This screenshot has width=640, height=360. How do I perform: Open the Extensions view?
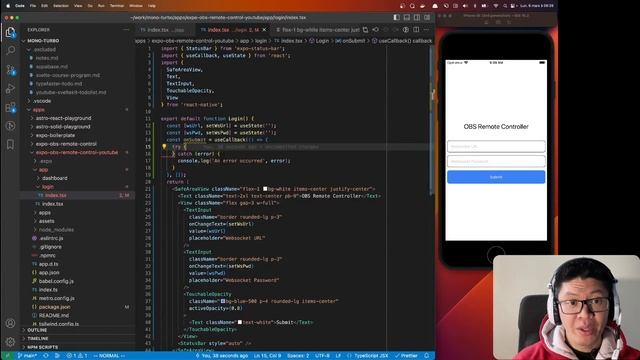tap(11, 107)
